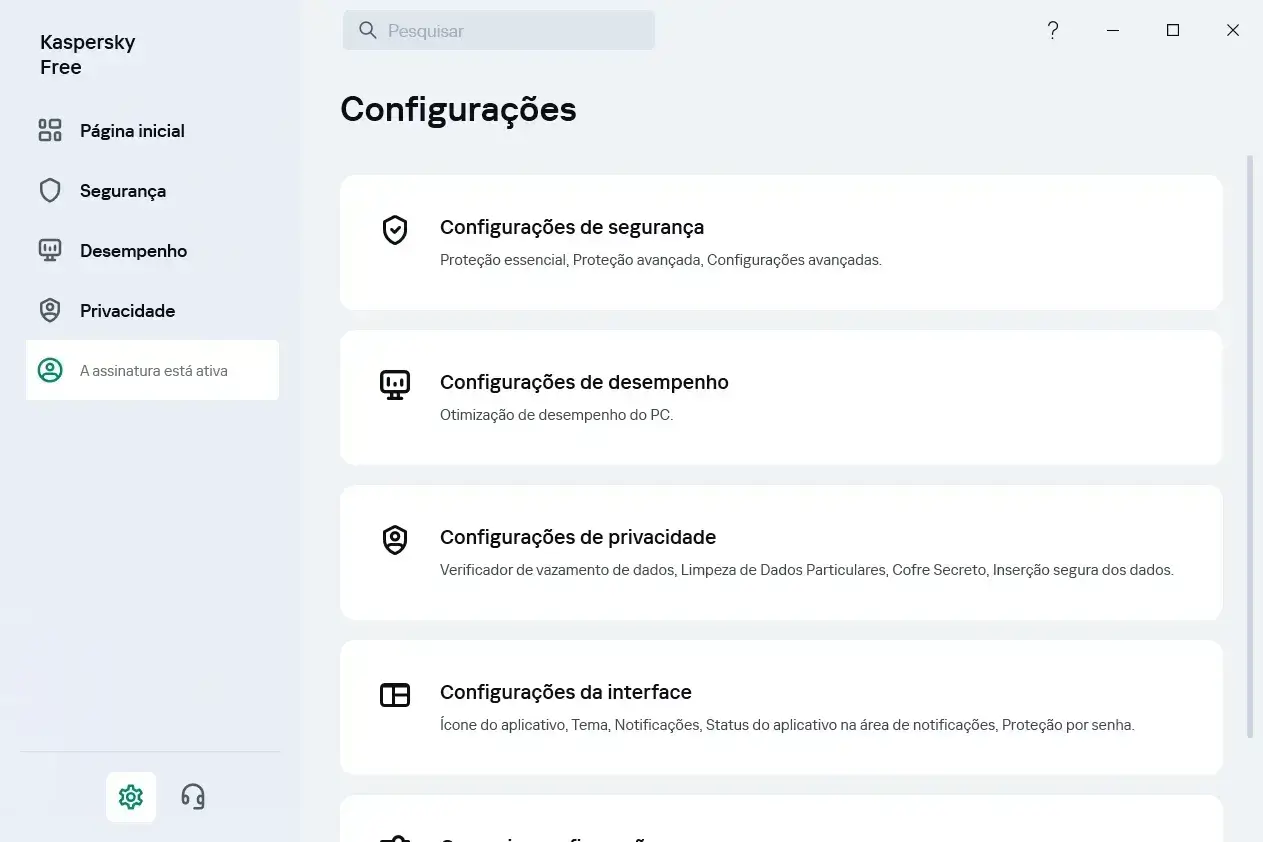
Task: Open Configurações de segurança
Action: (781, 242)
